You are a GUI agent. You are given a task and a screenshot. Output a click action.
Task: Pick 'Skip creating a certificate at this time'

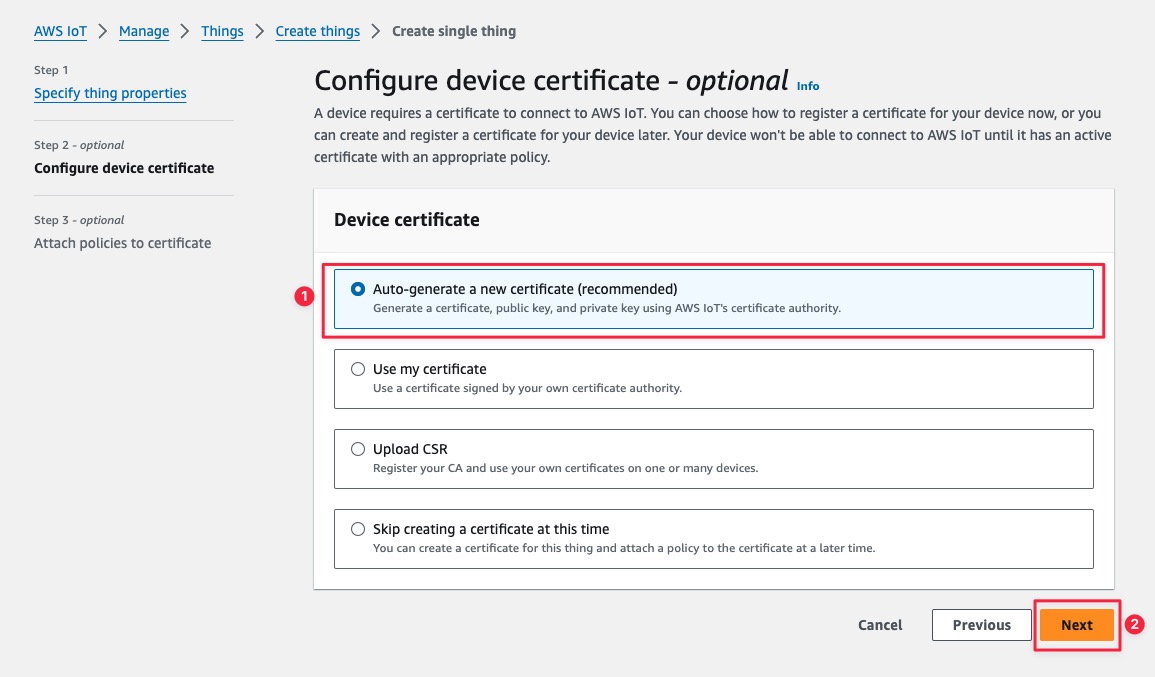358,529
